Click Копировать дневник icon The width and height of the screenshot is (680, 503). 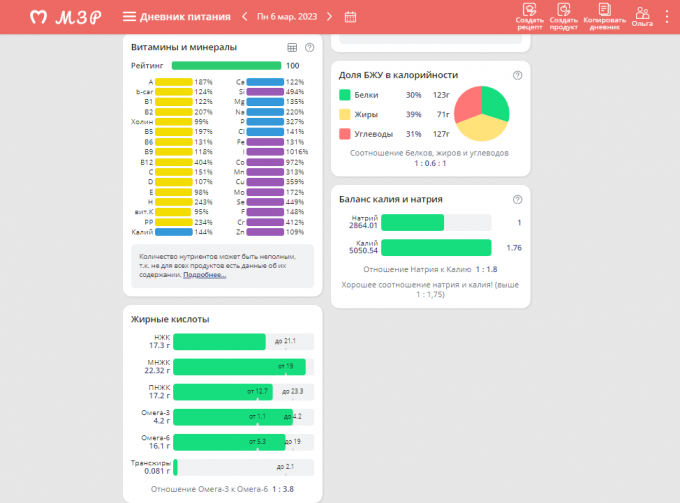click(x=604, y=15)
